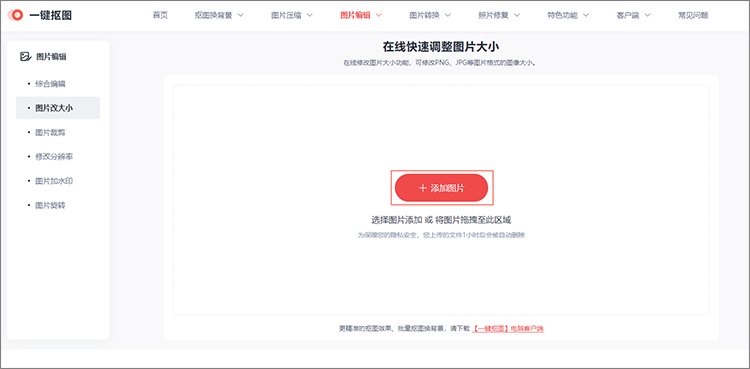The width and height of the screenshot is (750, 369).
Task: Open the 【一键抠图】电脑客户端 download link
Action: [508, 329]
